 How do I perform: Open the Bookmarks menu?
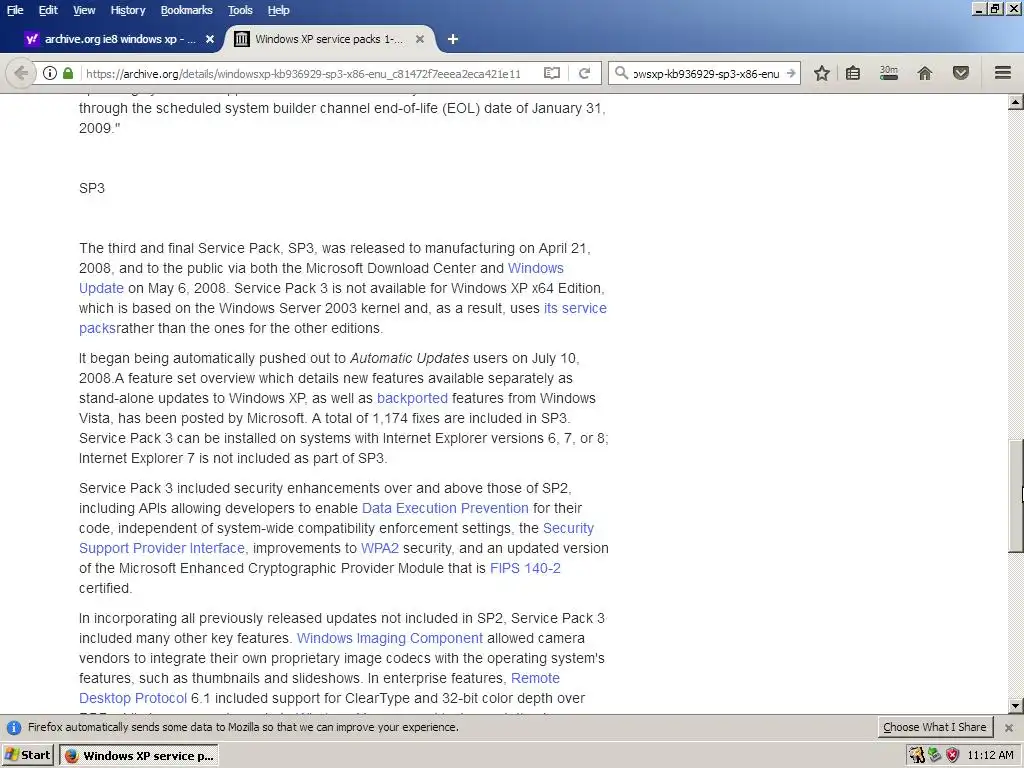(x=186, y=10)
